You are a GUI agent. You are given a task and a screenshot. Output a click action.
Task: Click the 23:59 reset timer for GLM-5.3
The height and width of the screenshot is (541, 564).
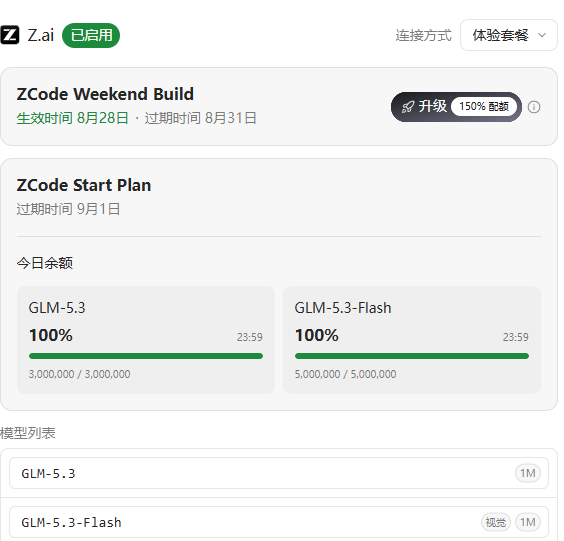[x=250, y=337]
